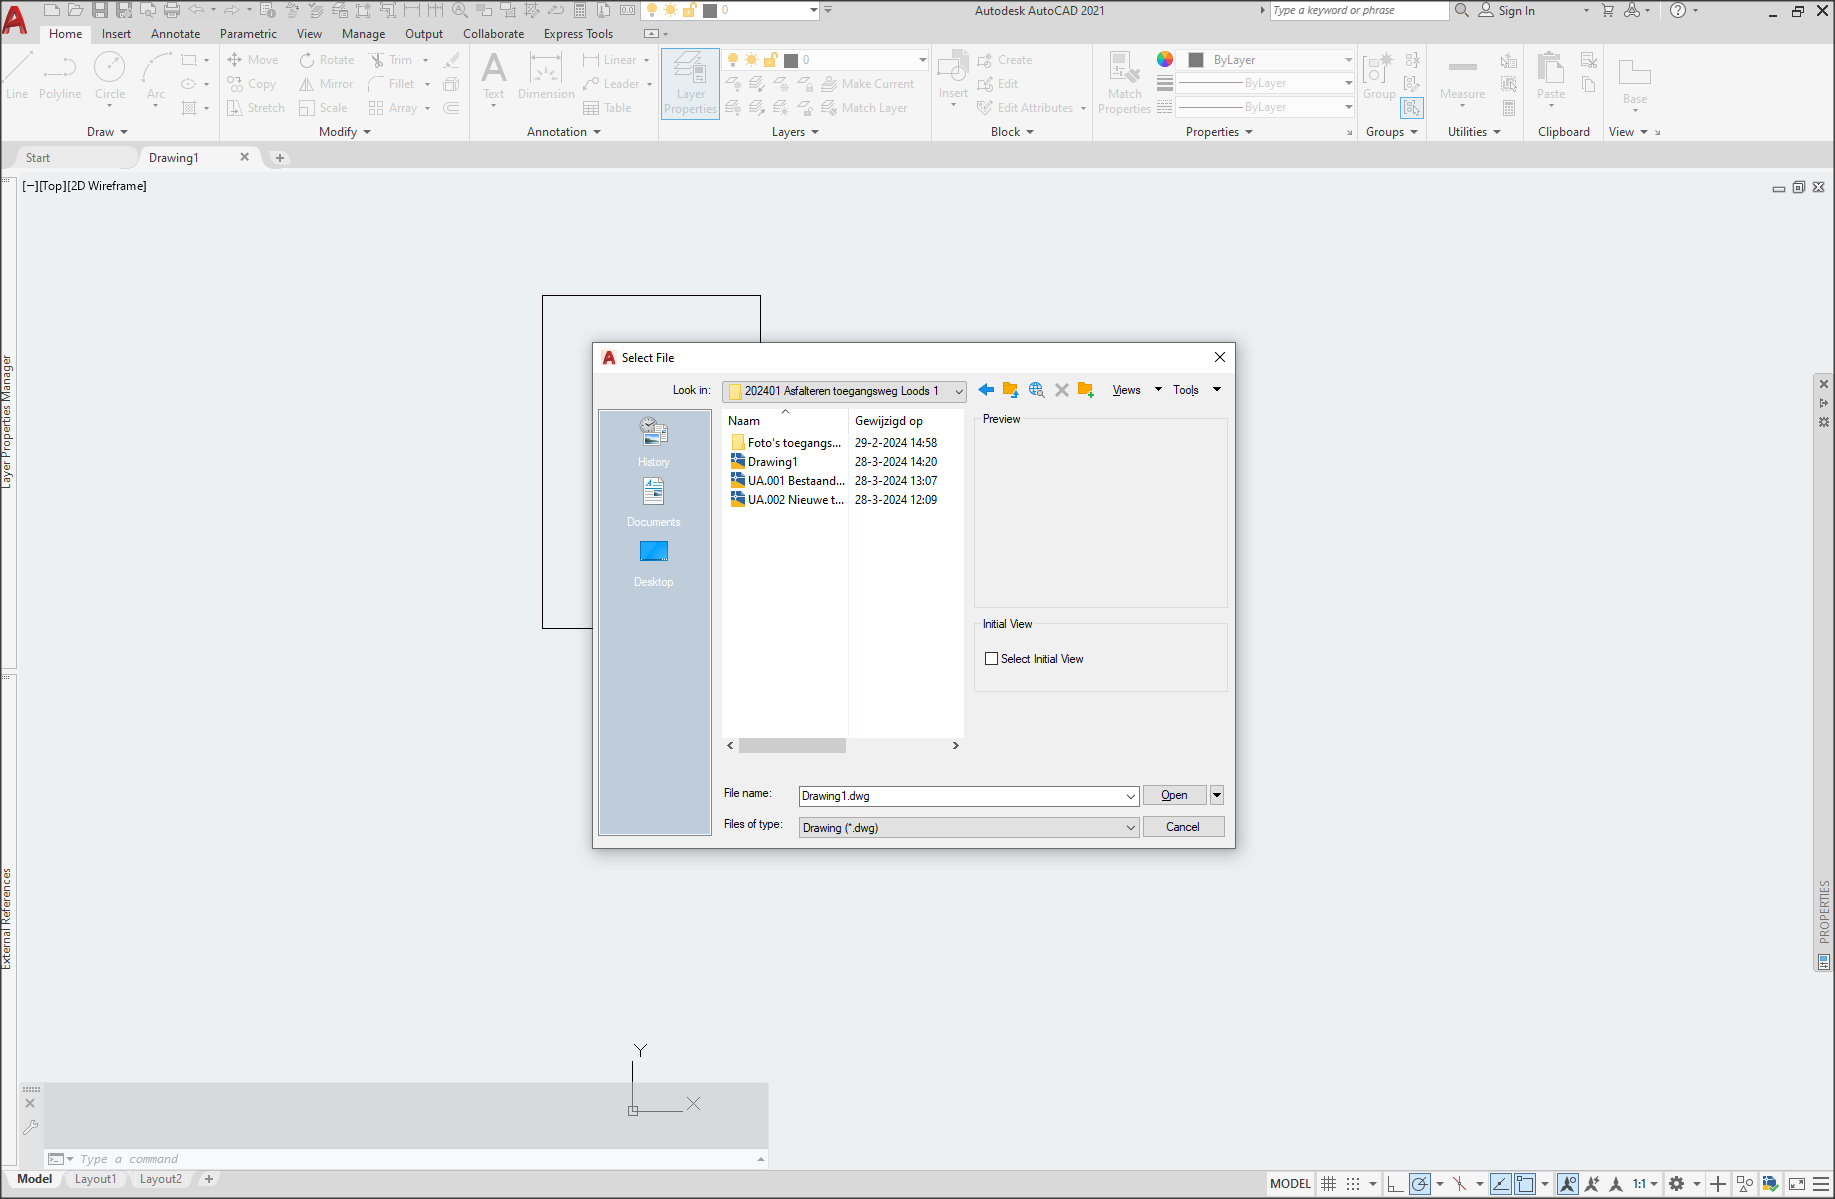This screenshot has height=1199, width=1835.
Task: Open the Views dropdown in Select File
Action: coord(1137,390)
